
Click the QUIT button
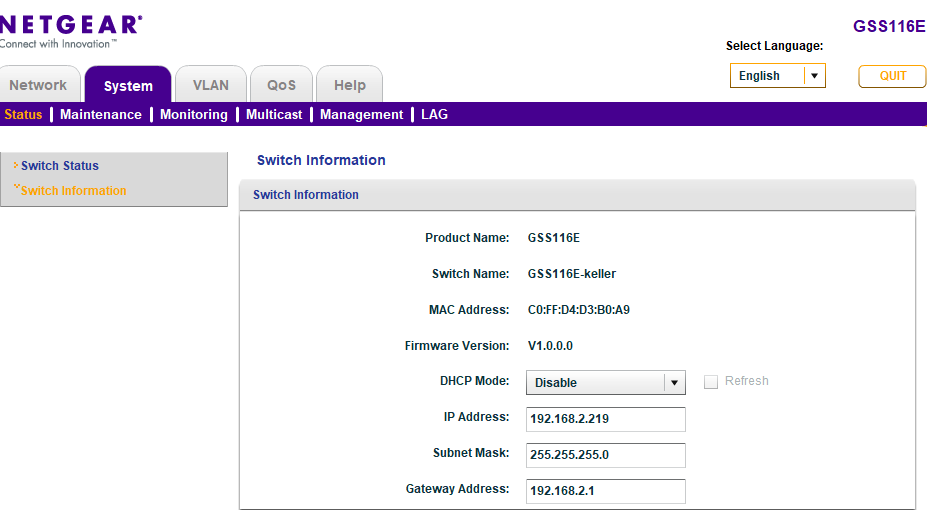click(892, 76)
